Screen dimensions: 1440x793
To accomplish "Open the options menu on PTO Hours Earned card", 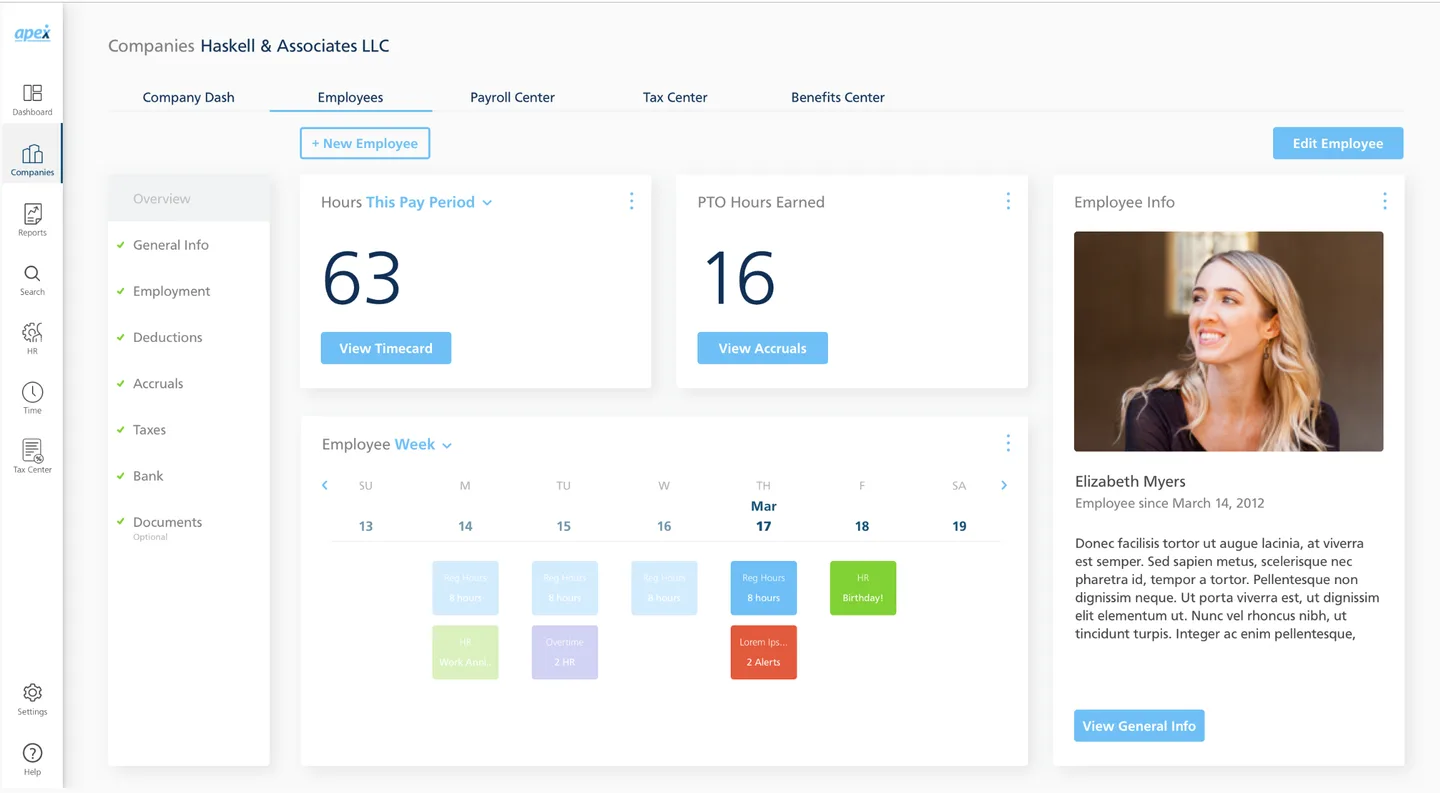I will [x=1008, y=200].
